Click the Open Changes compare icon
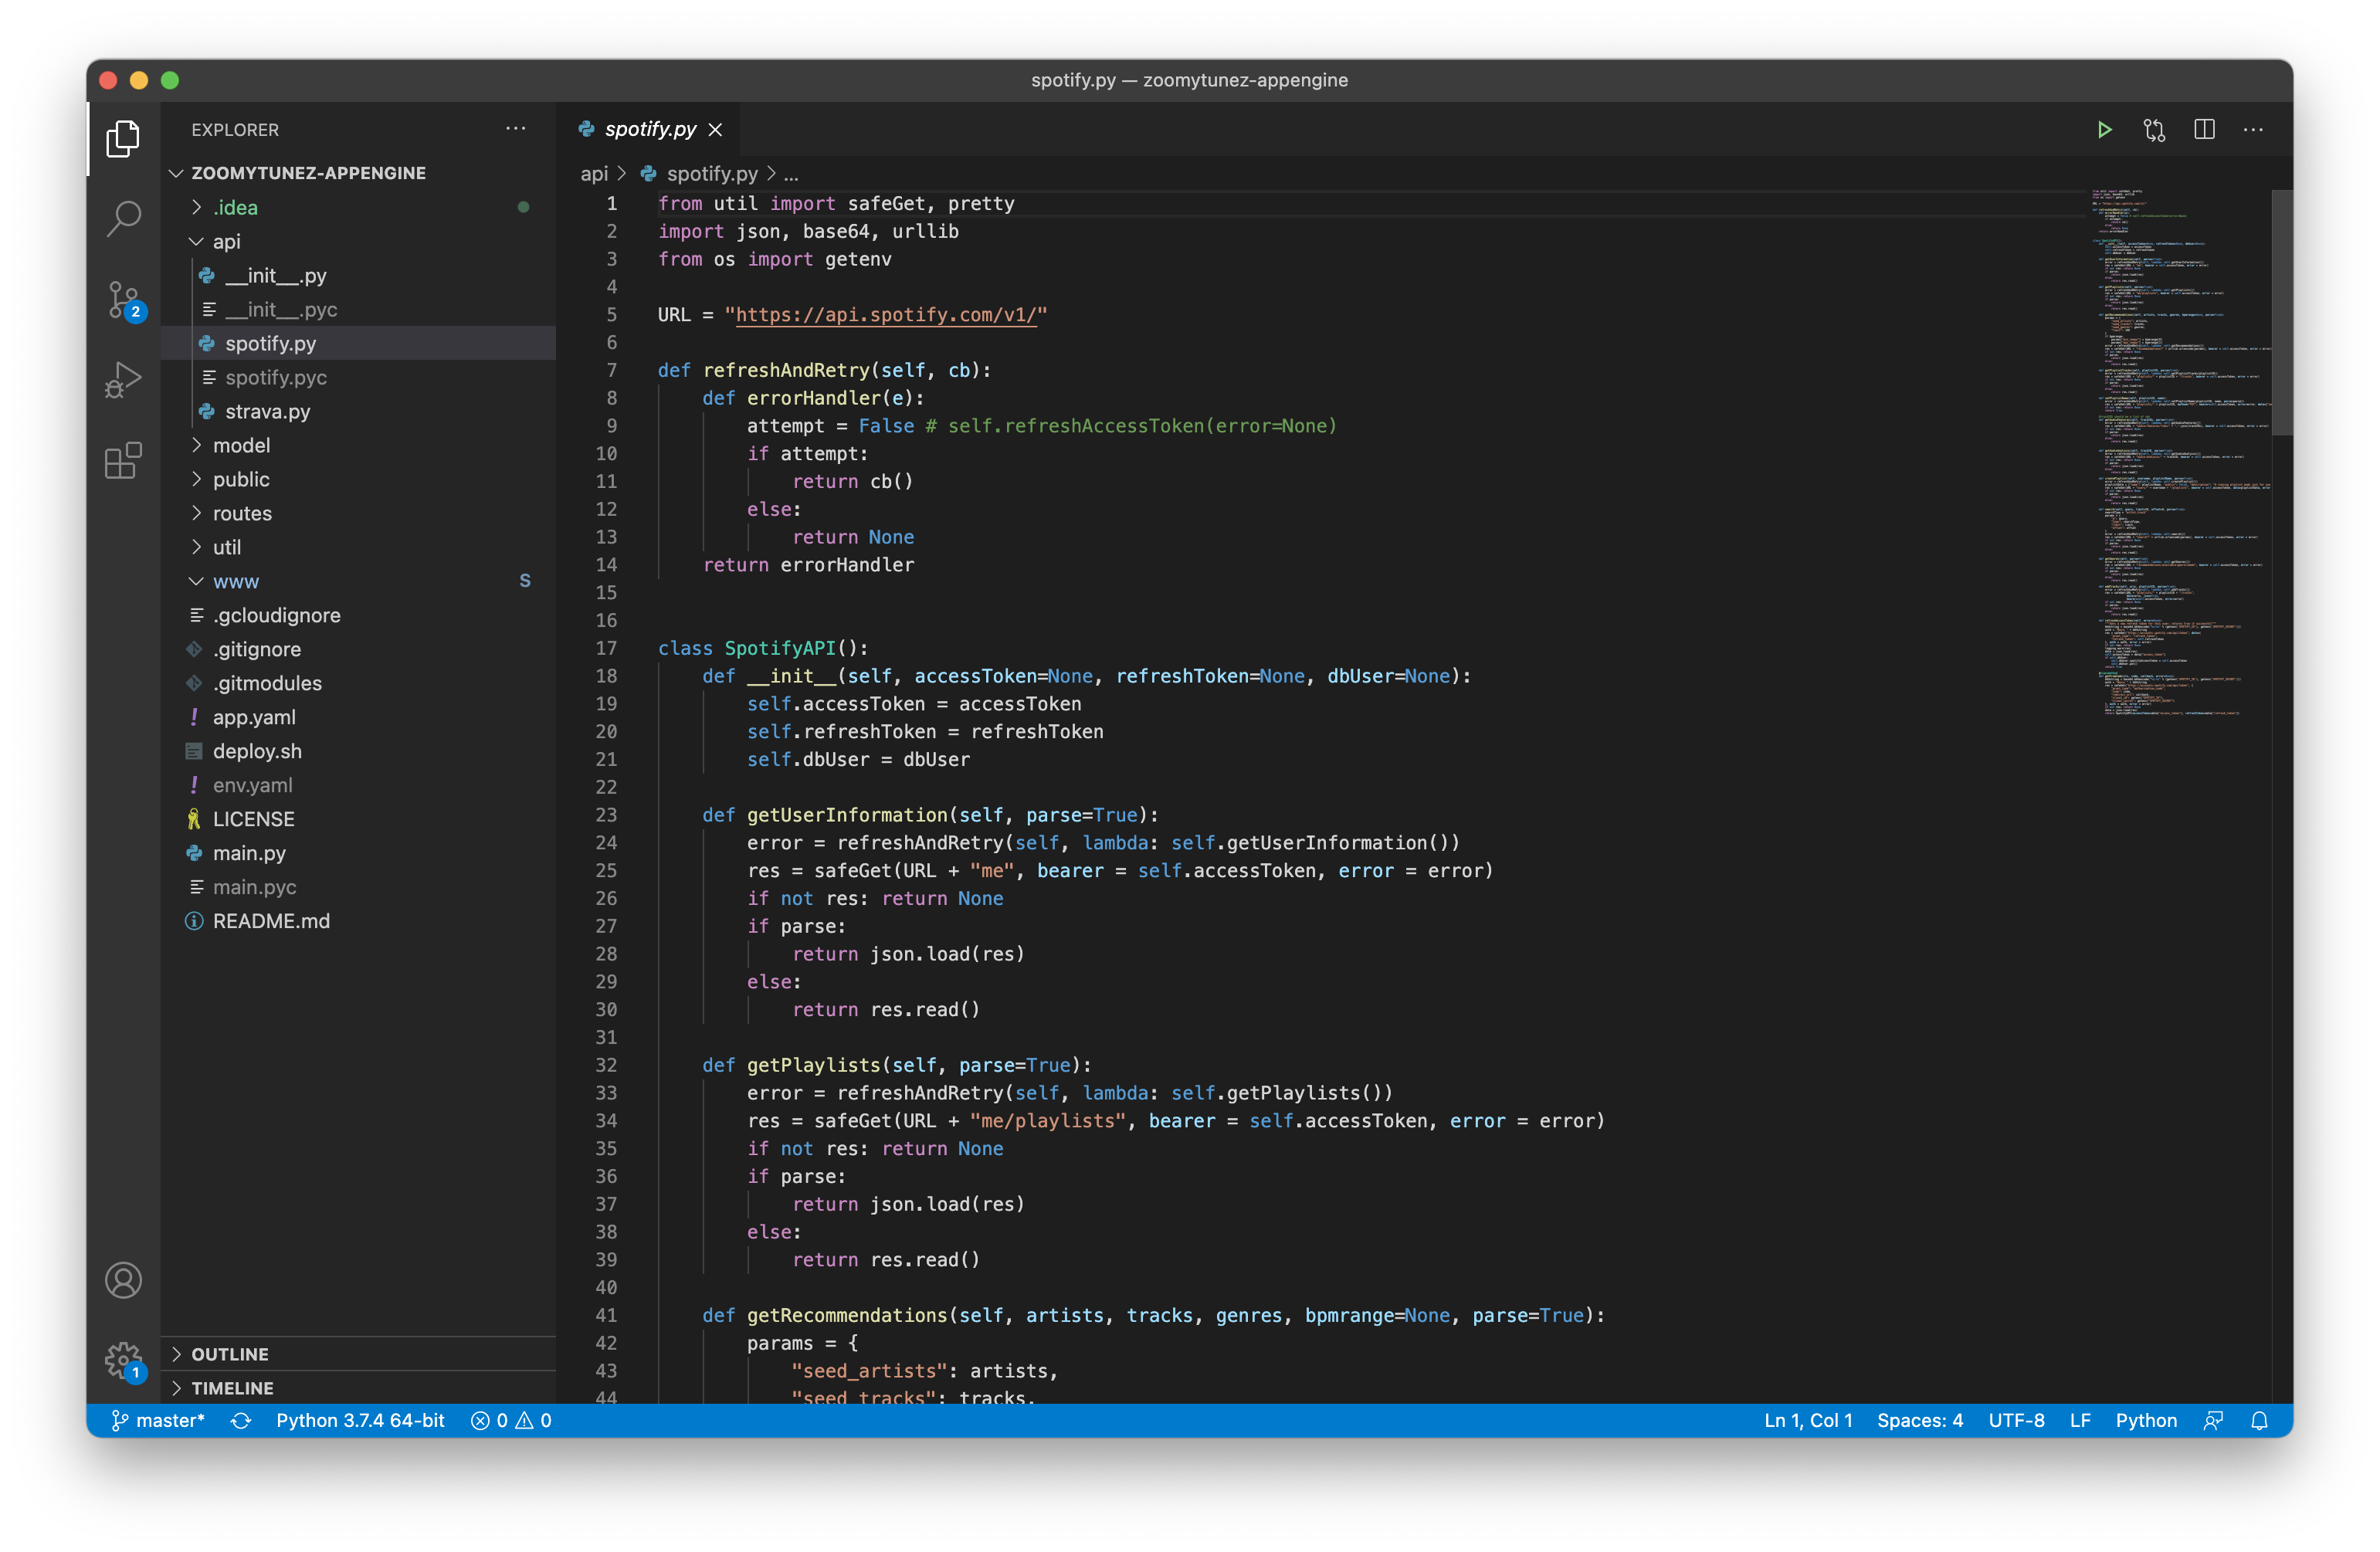 point(2154,130)
